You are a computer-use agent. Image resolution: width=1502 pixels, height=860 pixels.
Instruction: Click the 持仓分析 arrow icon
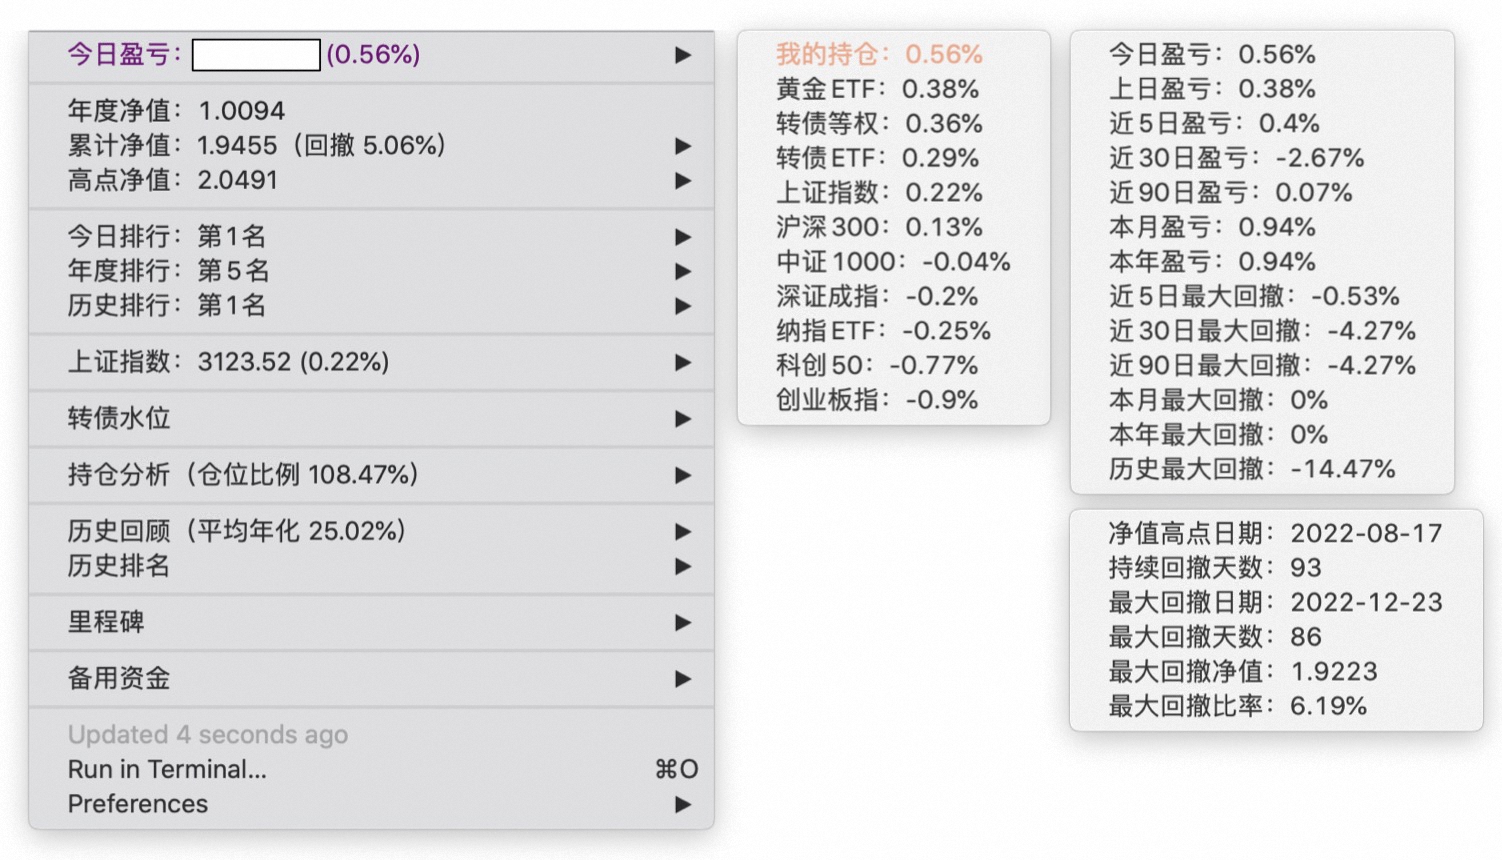(683, 475)
